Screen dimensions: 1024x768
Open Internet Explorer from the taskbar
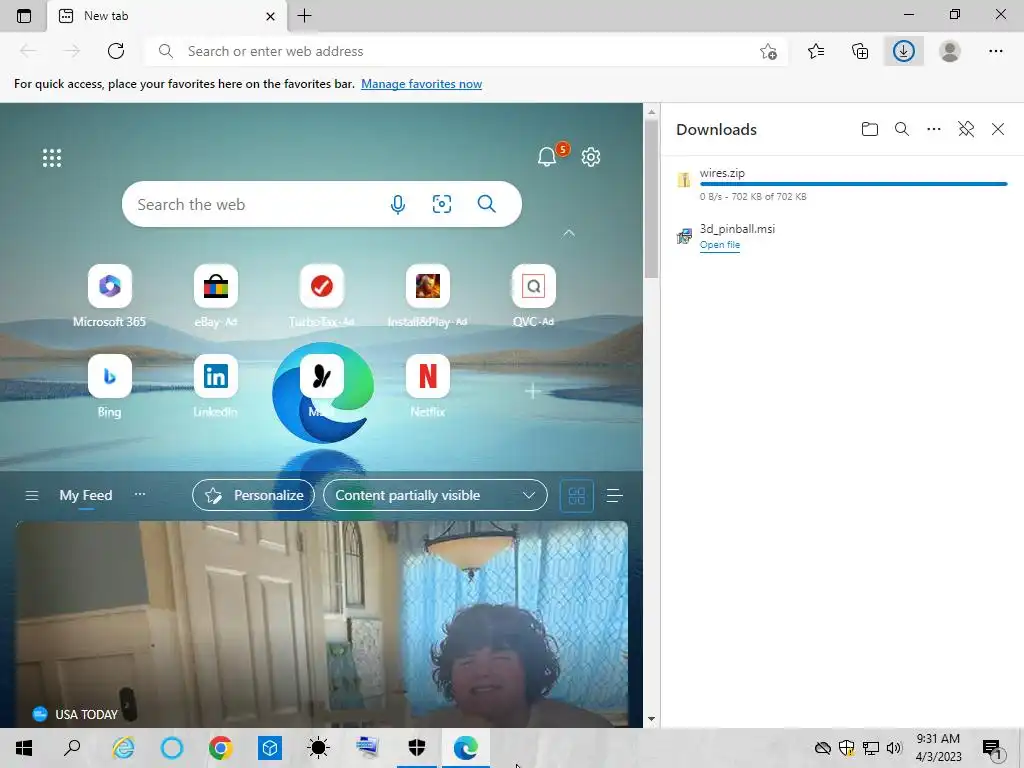(123, 748)
